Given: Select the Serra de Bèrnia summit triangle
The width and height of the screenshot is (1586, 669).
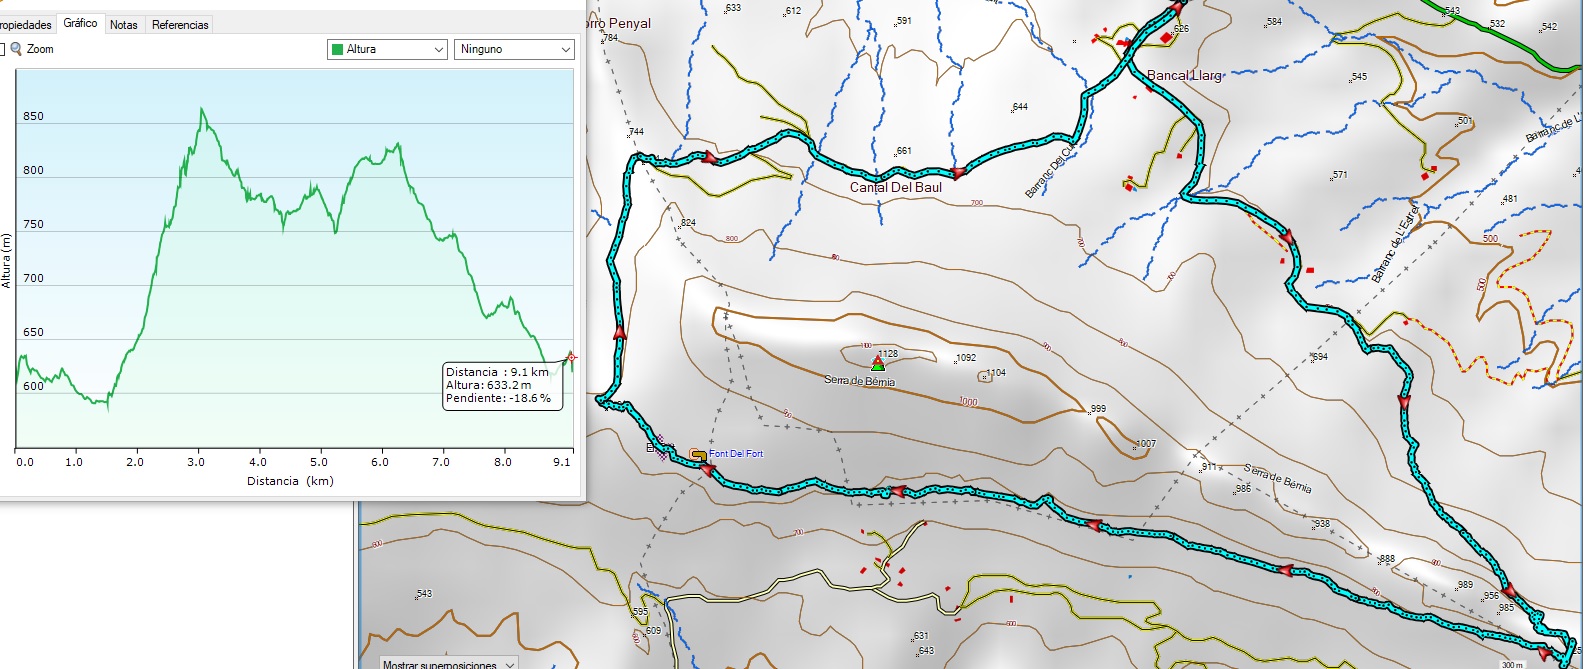Looking at the screenshot, I should [878, 364].
